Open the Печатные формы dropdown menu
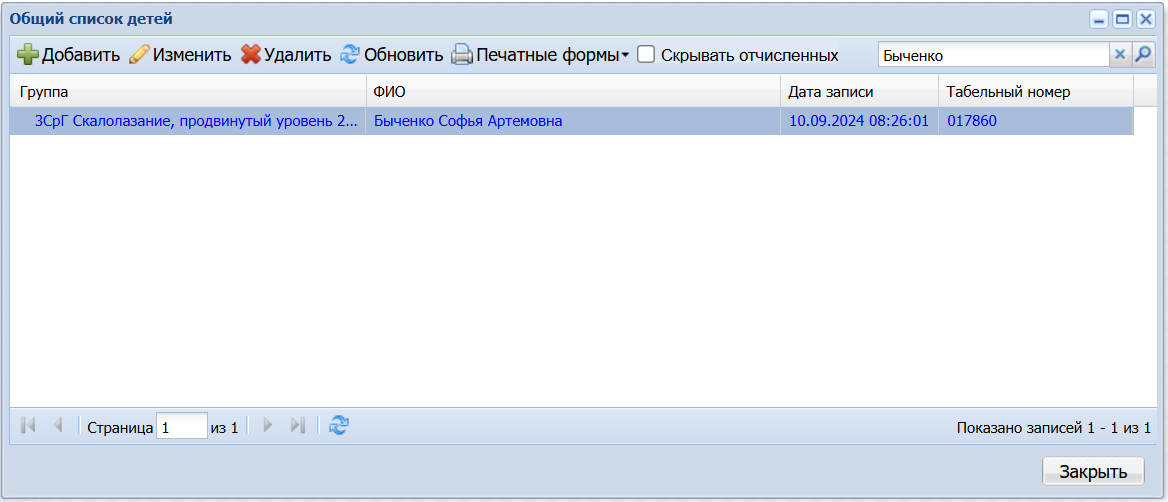Image resolution: width=1168 pixels, height=502 pixels. pyautogui.click(x=541, y=55)
